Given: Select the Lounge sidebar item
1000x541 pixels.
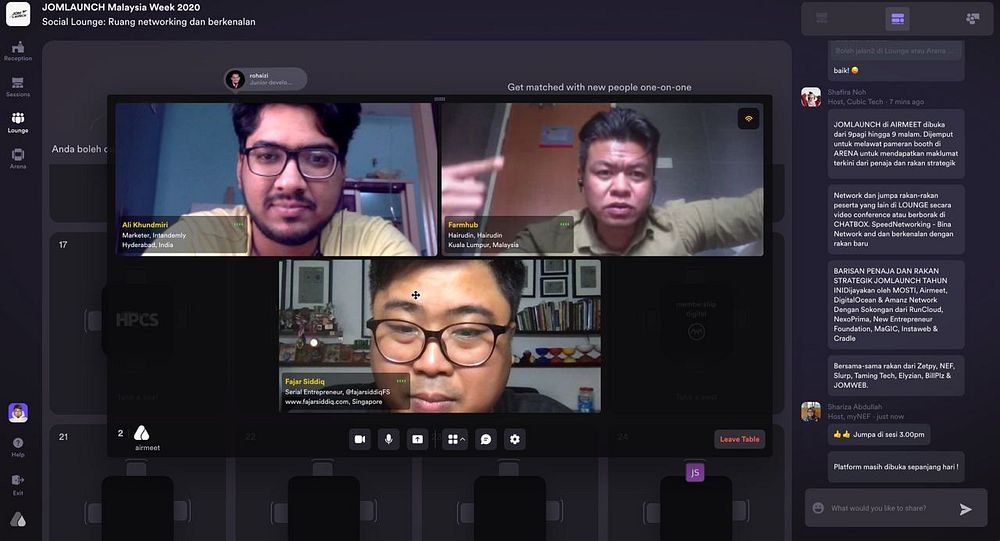Looking at the screenshot, I should (x=18, y=122).
